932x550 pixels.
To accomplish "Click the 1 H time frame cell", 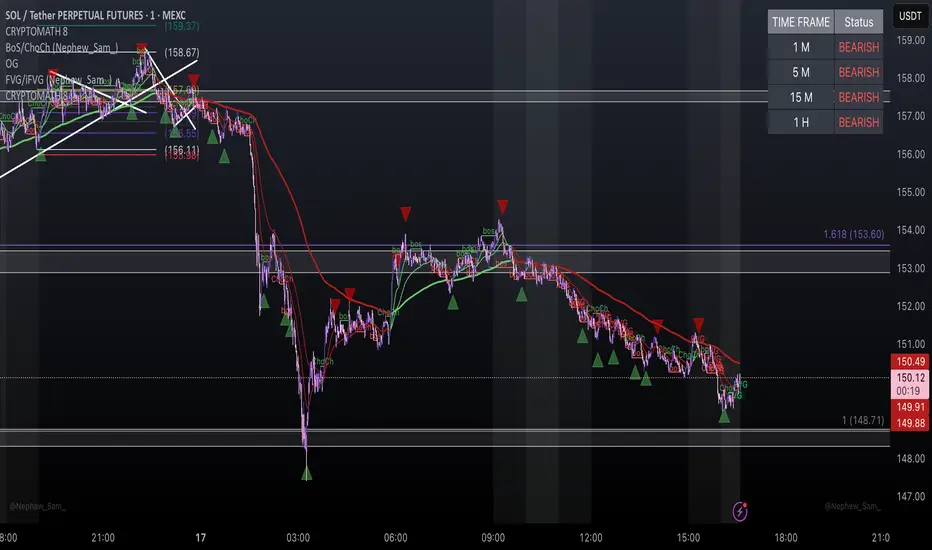I will pyautogui.click(x=801, y=122).
